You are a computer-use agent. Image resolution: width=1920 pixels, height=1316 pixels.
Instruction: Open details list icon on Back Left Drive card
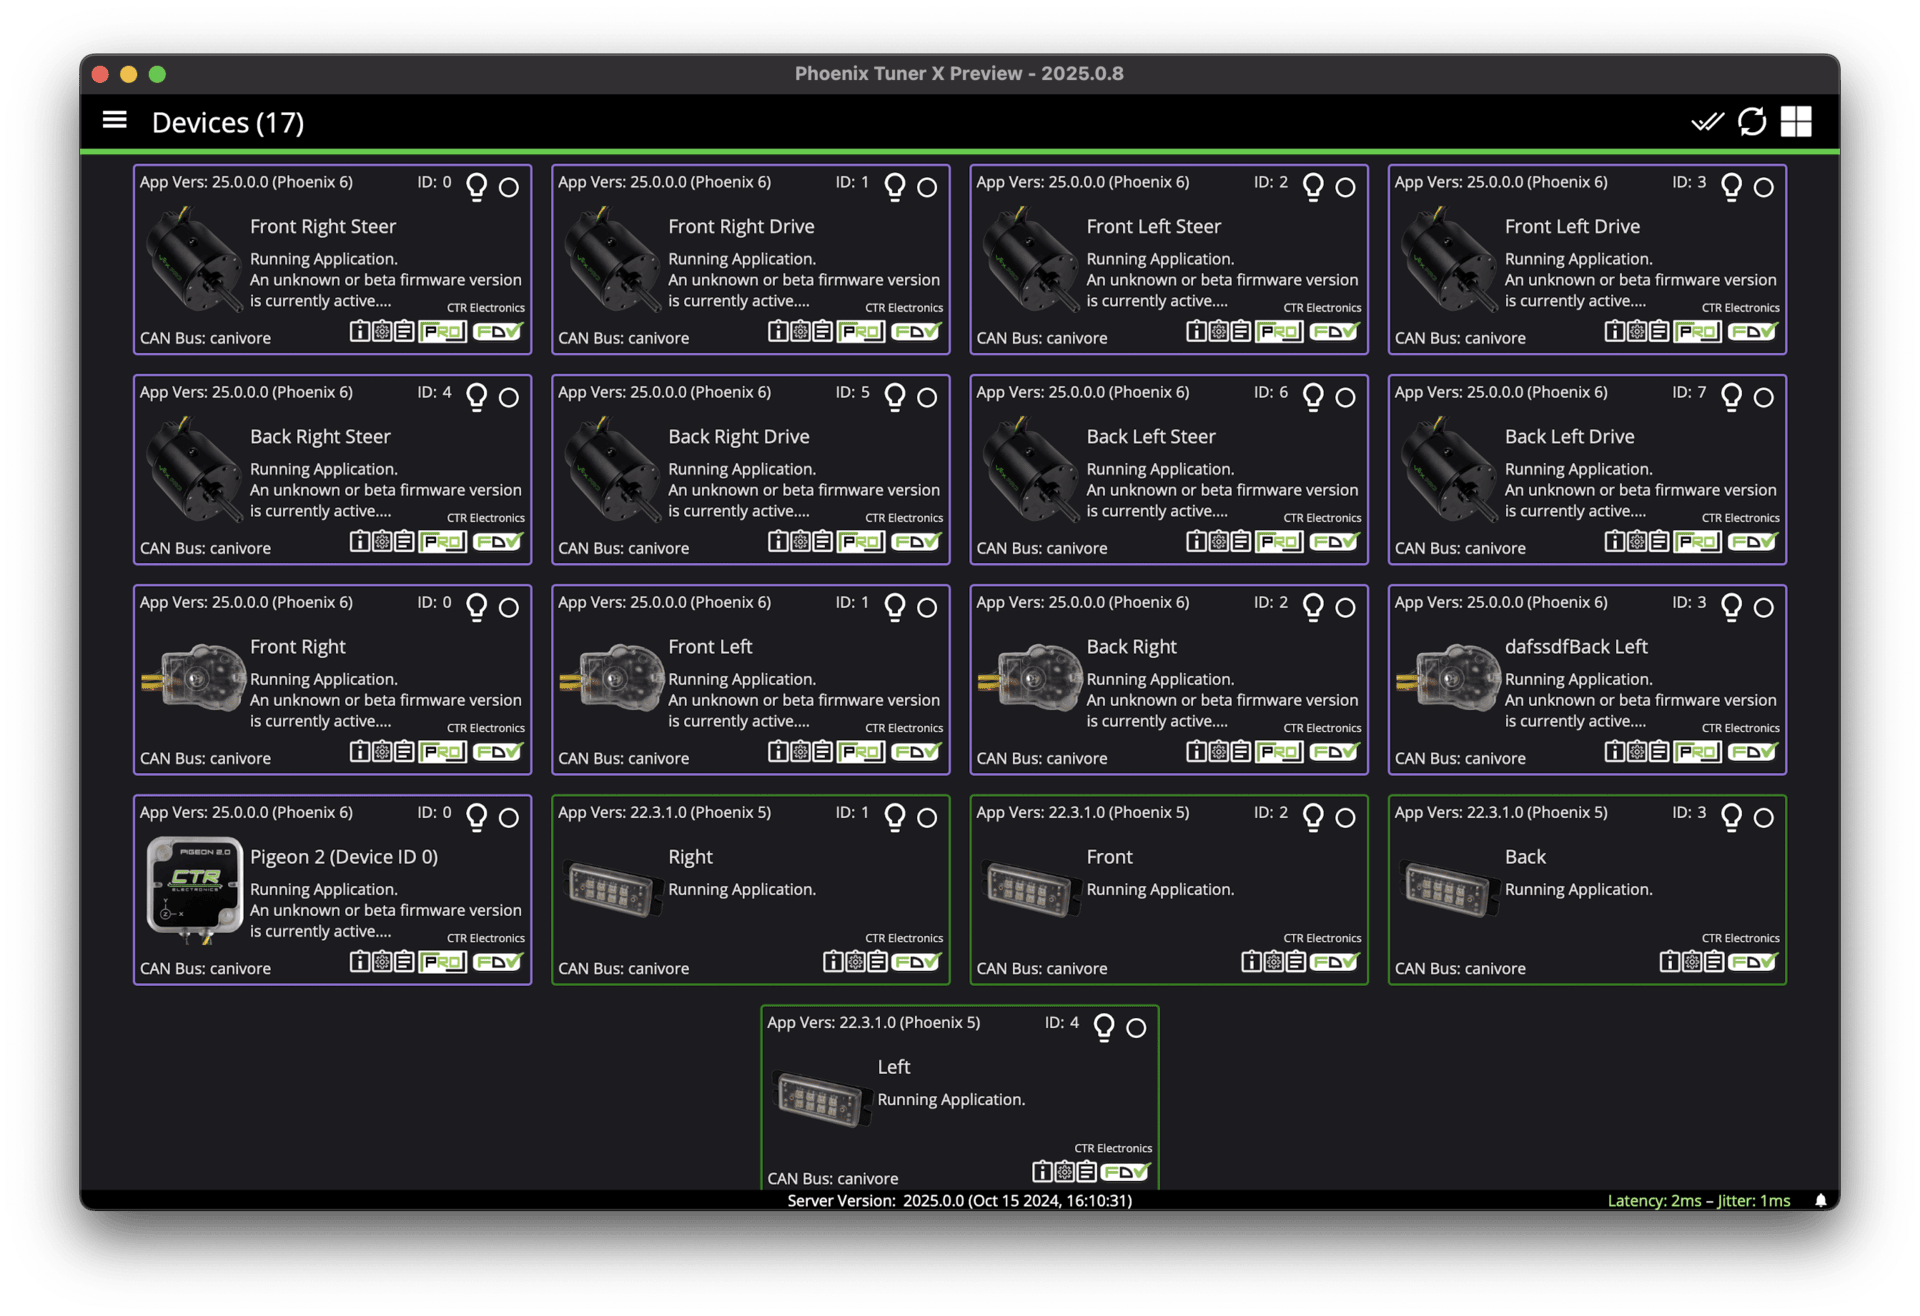[1658, 541]
